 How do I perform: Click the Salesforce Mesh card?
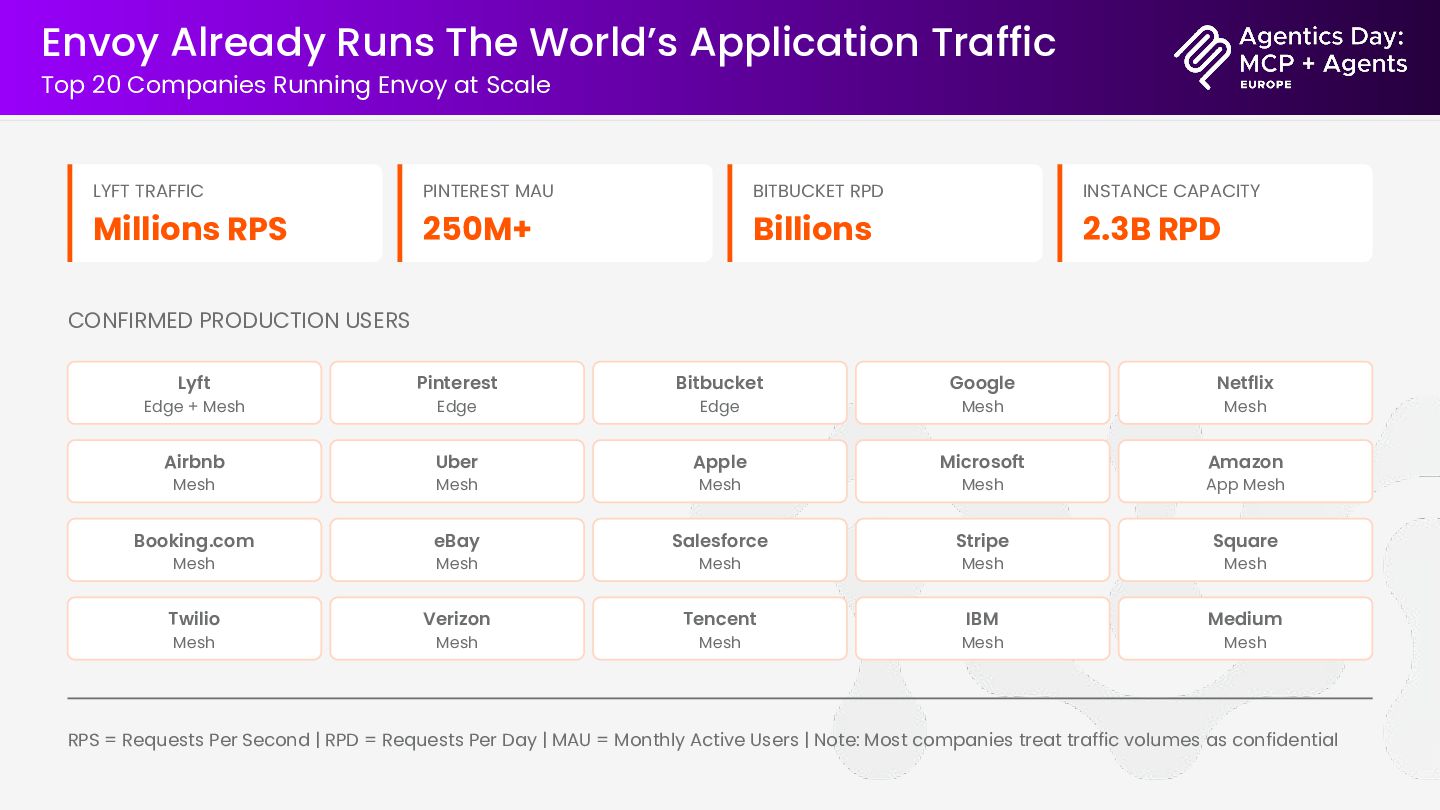[x=720, y=550]
